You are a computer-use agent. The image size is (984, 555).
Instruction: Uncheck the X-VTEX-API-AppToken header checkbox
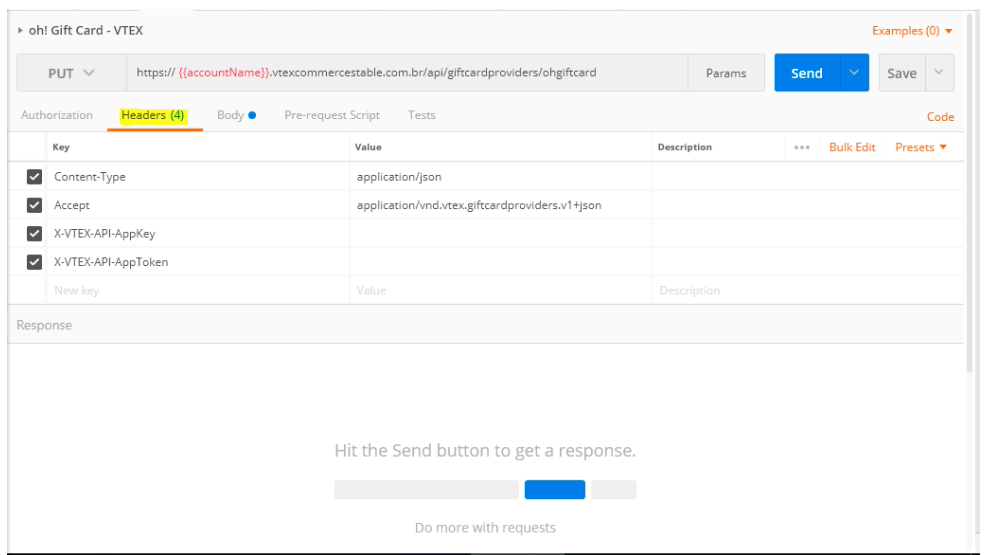[35, 262]
